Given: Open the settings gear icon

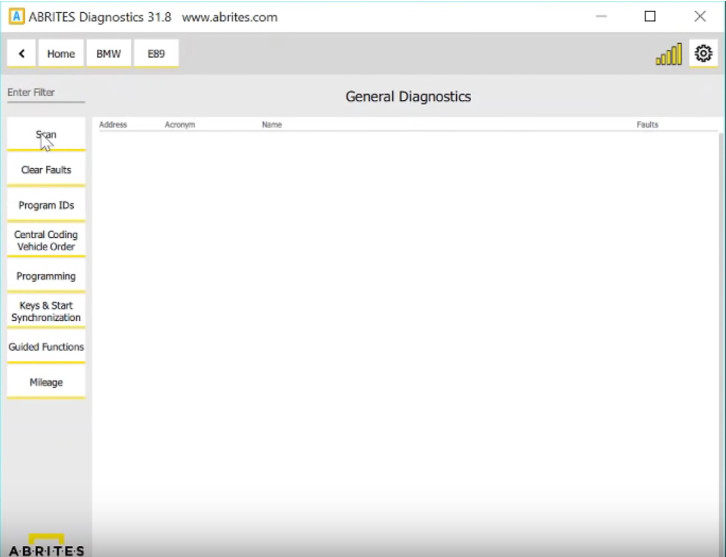Looking at the screenshot, I should pyautogui.click(x=703, y=53).
